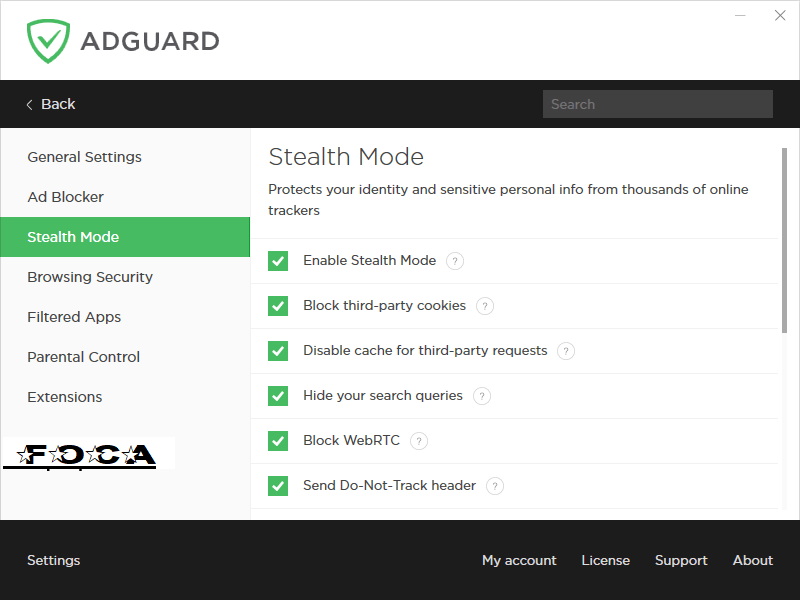Screen dimensions: 800x600
Task: Open Parental Control settings
Action: (x=125, y=357)
